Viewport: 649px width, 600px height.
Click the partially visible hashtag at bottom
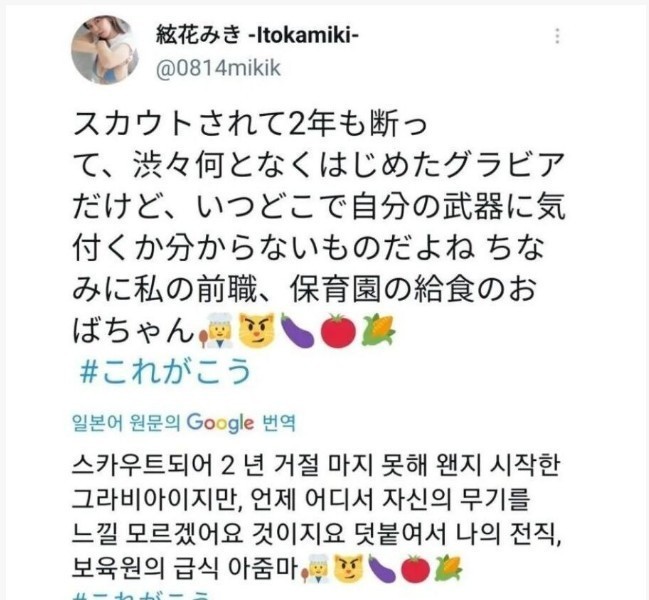click(142, 596)
